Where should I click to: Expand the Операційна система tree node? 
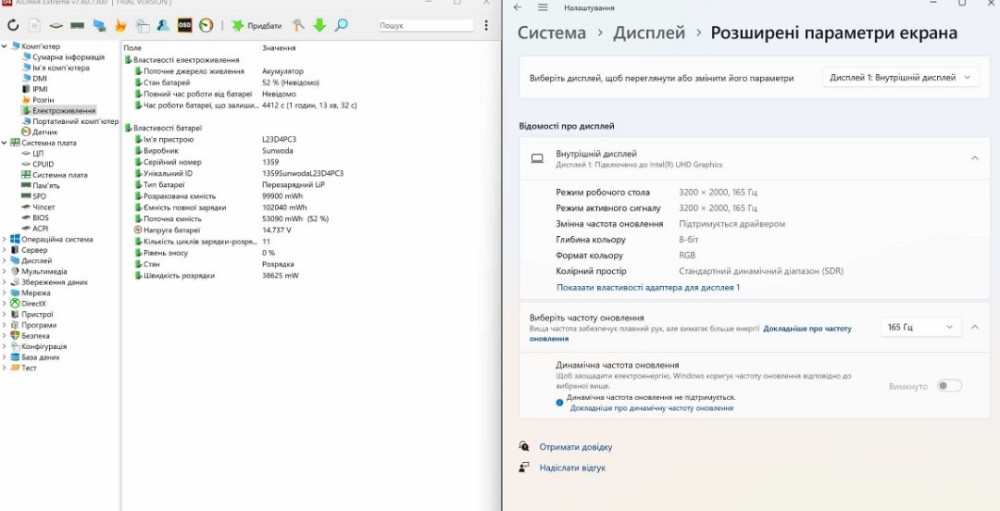5,239
